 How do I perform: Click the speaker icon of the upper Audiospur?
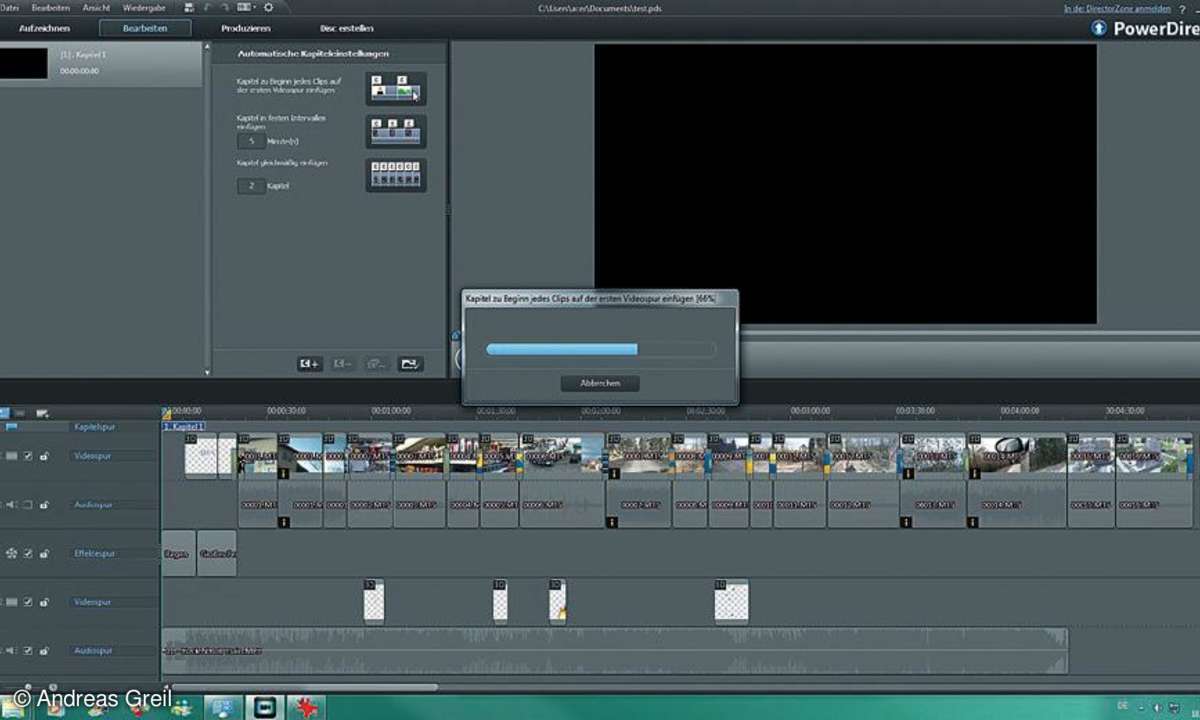tap(11, 505)
